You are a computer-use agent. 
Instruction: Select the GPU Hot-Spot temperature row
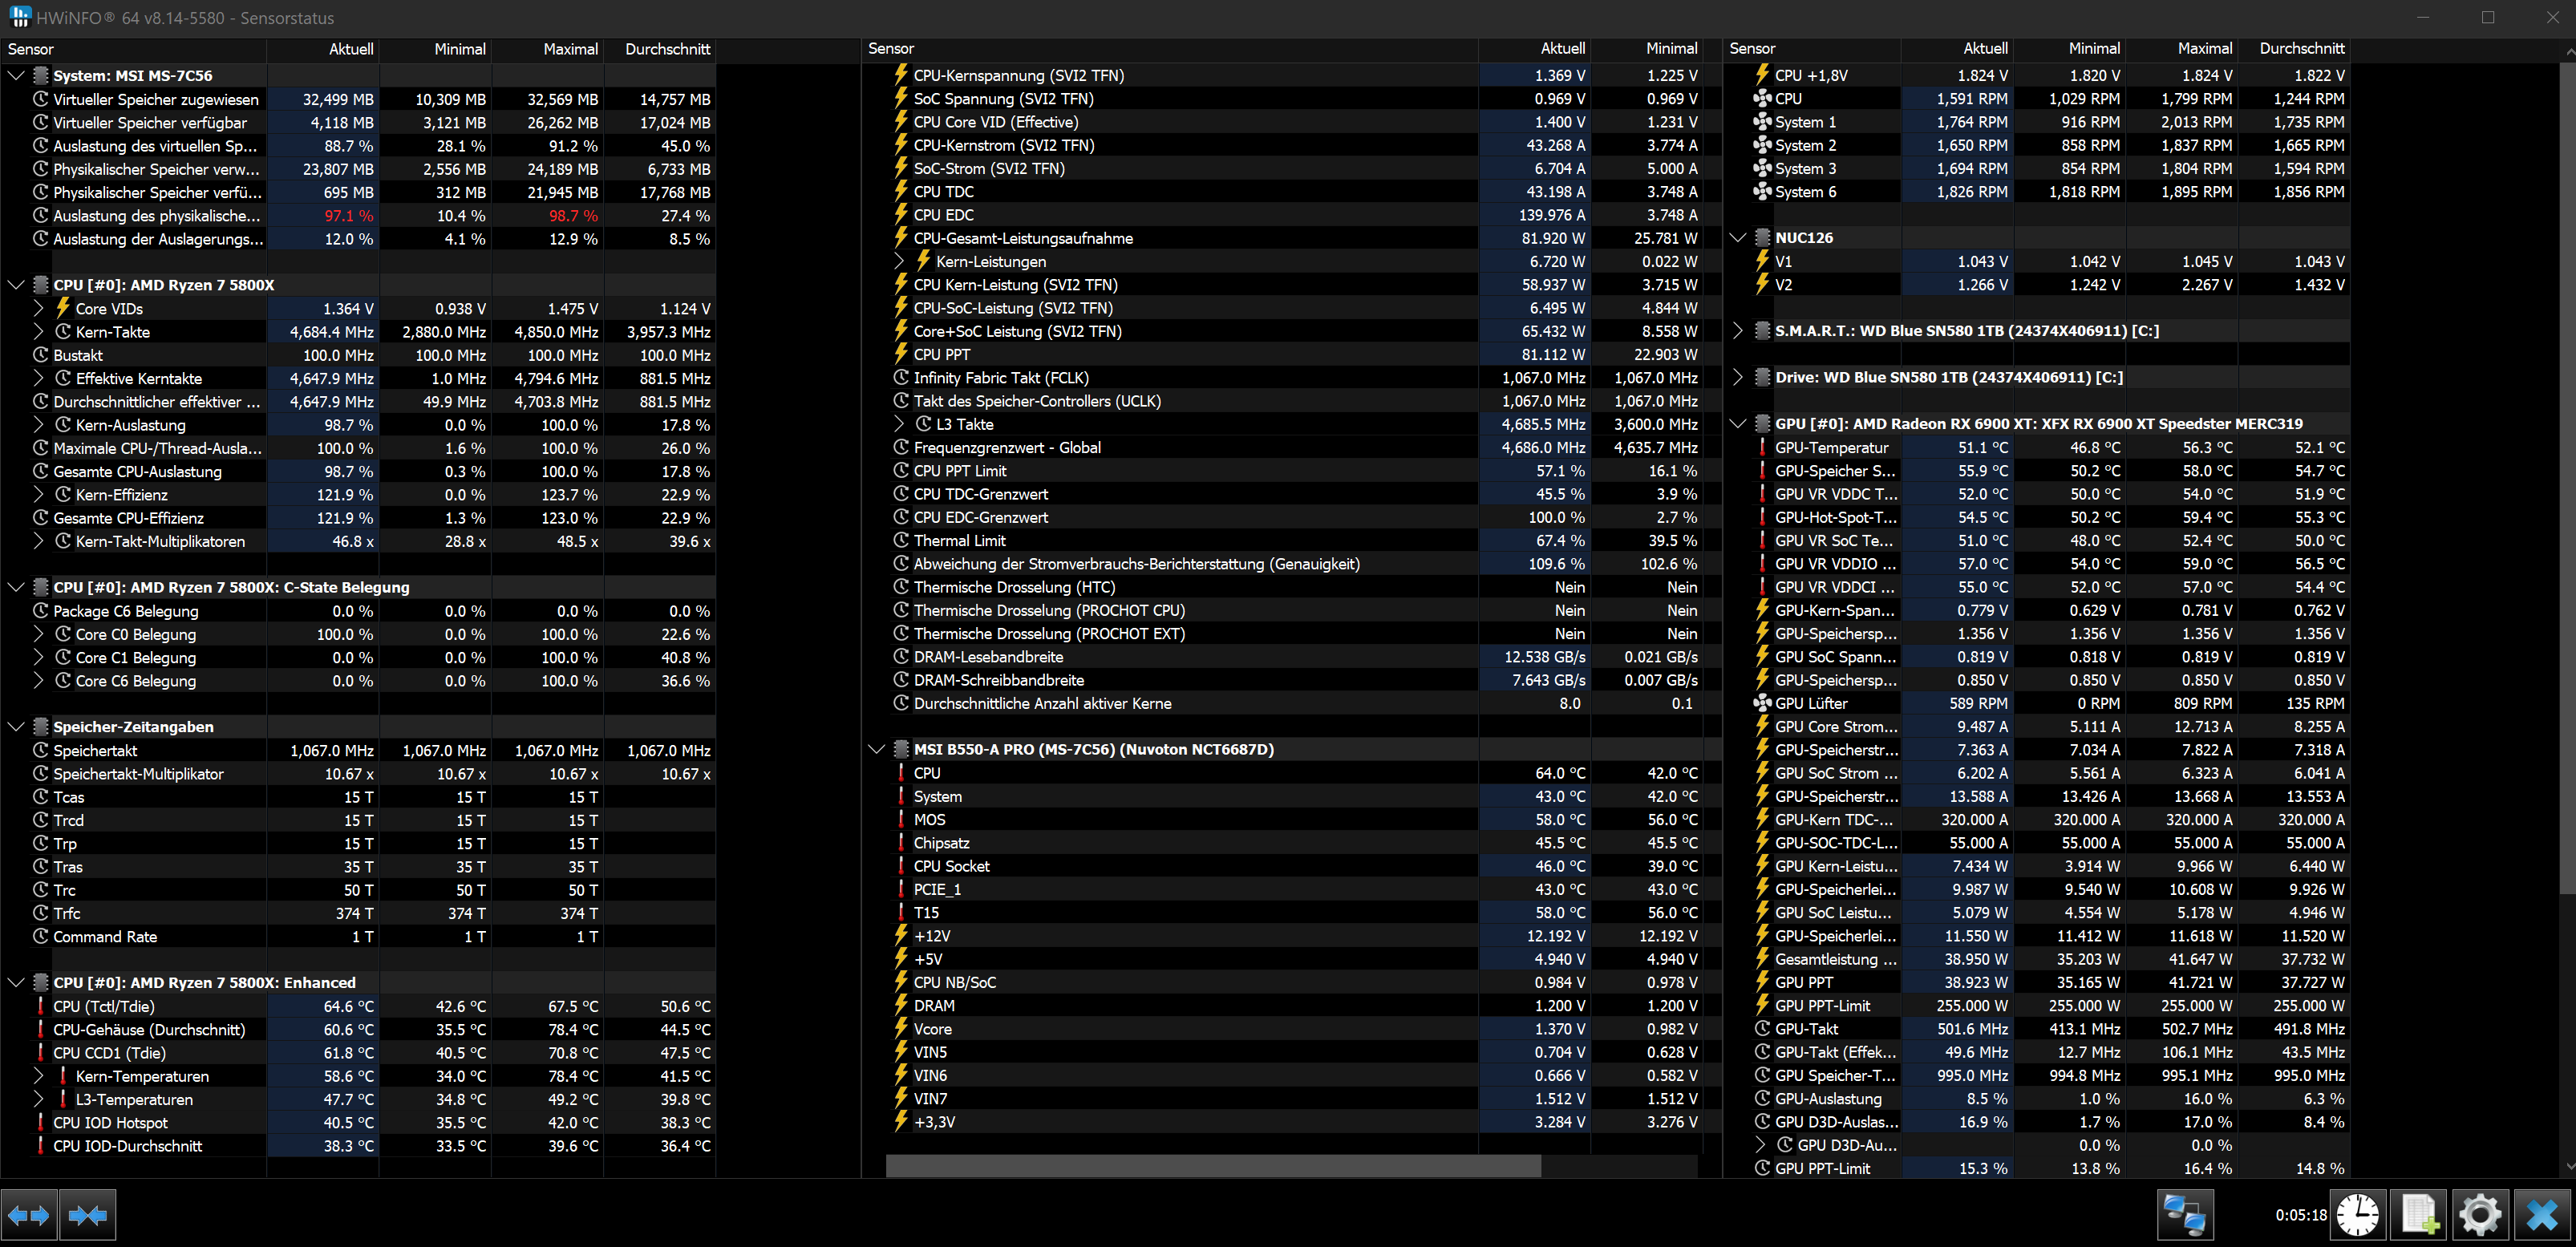[1834, 518]
